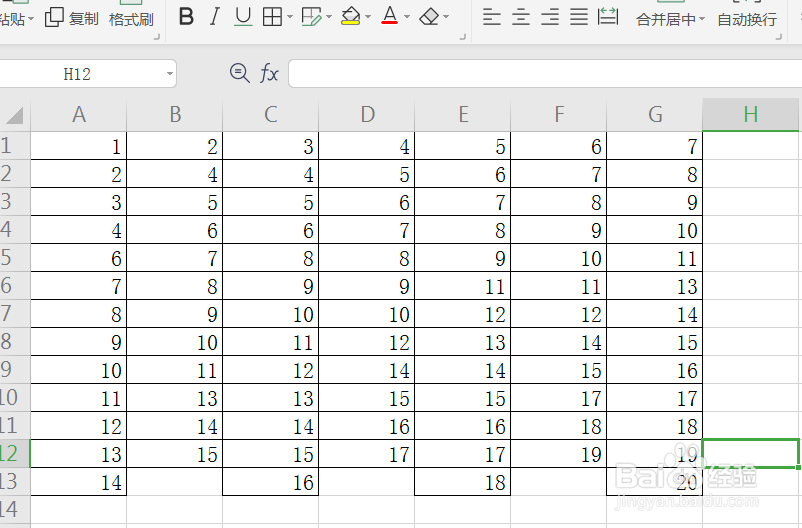Apply cell borders icon
Viewport: 802px width, 528px height.
point(272,17)
